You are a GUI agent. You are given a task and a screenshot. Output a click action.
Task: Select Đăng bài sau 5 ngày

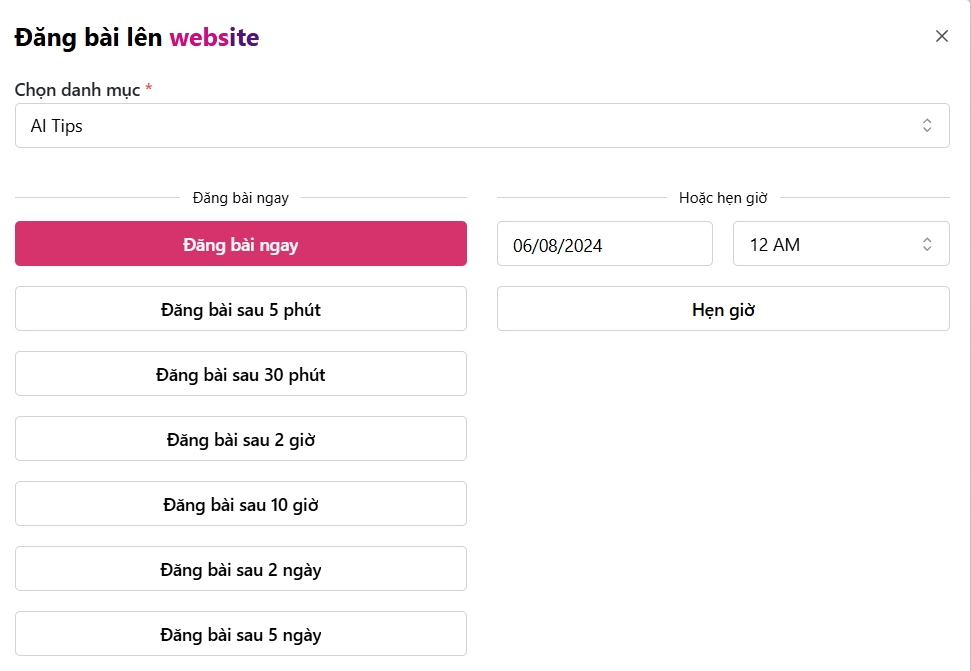(x=240, y=634)
